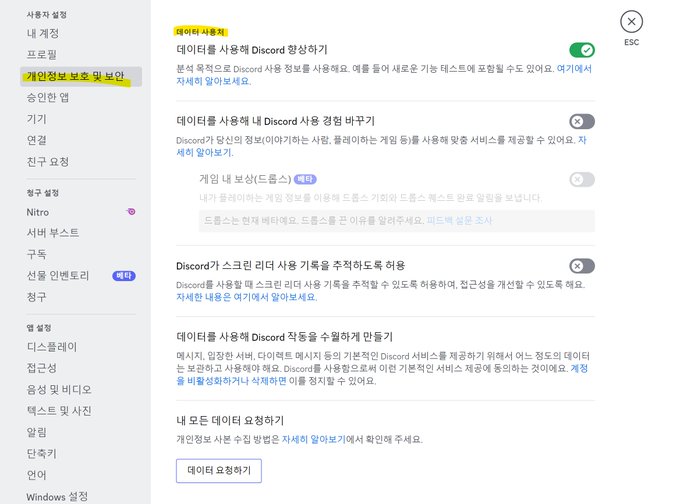680x504 pixels.
Task: Enable 스크린 리더 사용 기록 추적 toggle
Action: click(582, 266)
